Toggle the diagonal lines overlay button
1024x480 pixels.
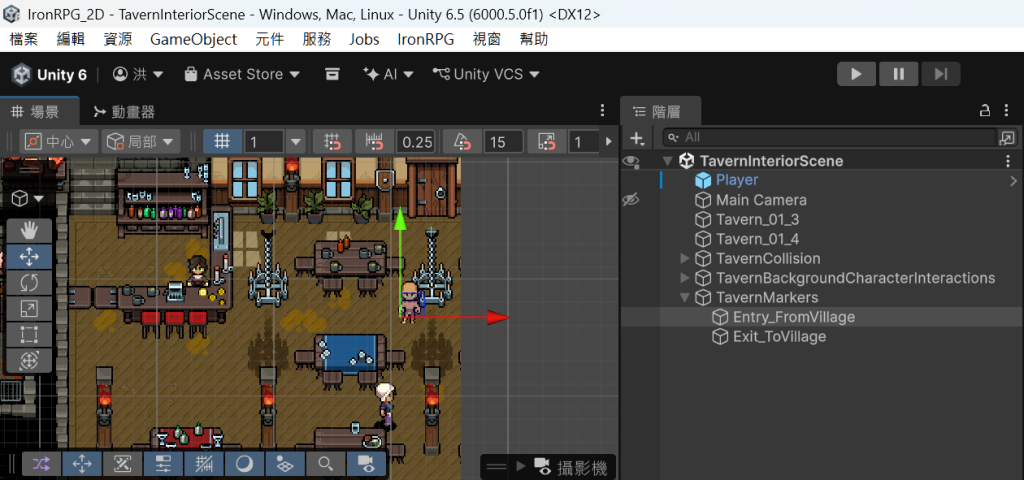click(x=203, y=464)
